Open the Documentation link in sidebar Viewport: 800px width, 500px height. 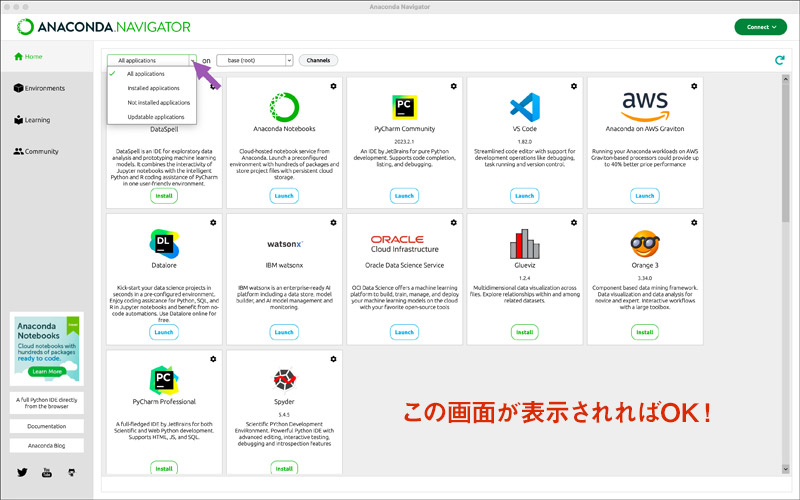[x=46, y=426]
